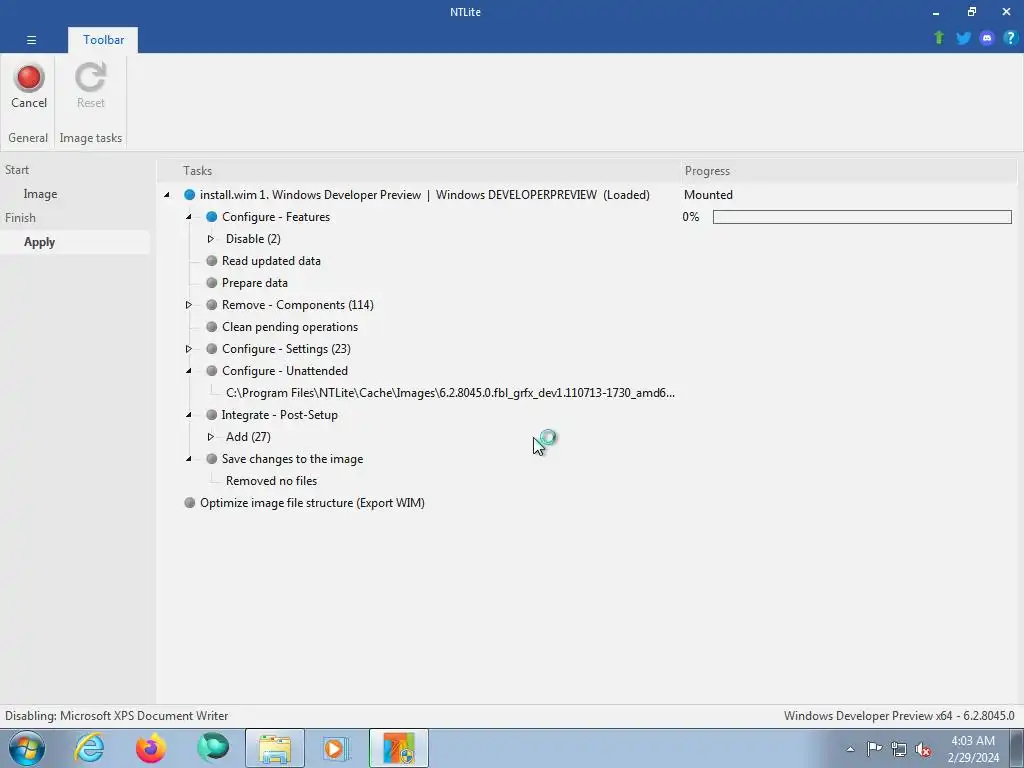Click the muted volume tray icon
The image size is (1024, 768).
coord(923,750)
